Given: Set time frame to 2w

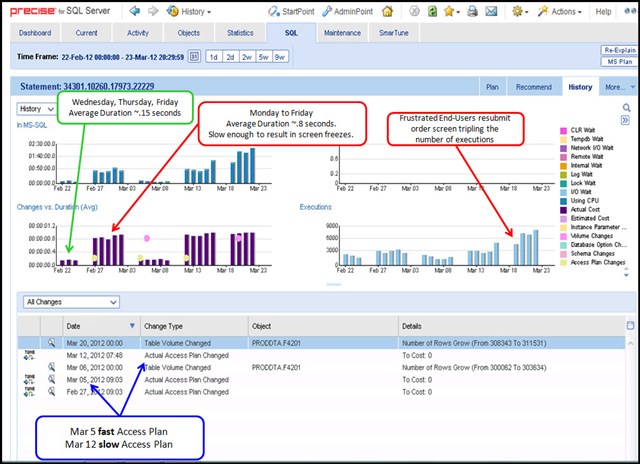Looking at the screenshot, I should tap(247, 57).
